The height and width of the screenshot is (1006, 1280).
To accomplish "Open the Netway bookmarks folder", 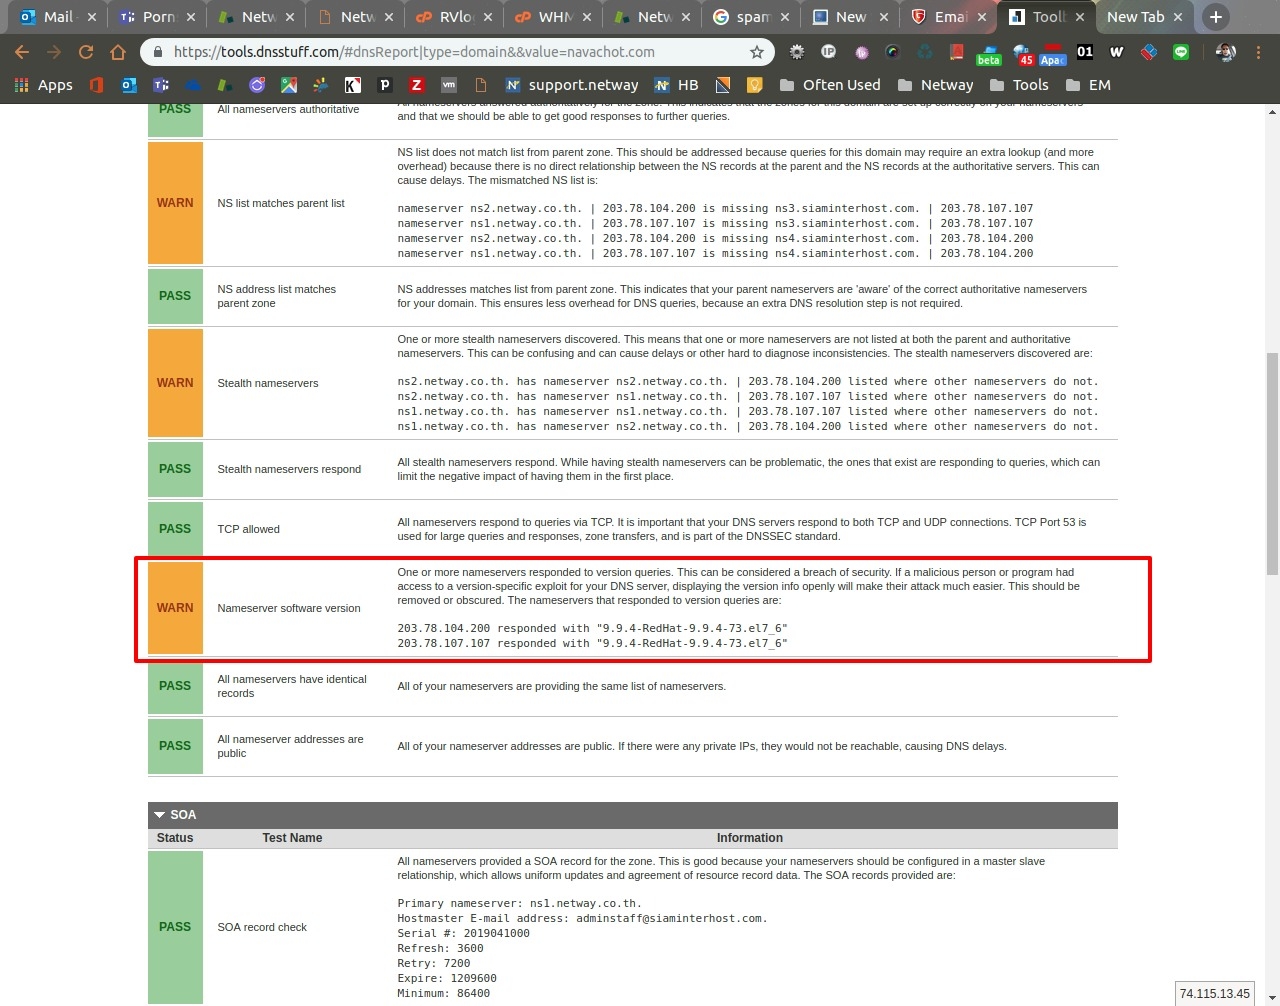I will [935, 85].
